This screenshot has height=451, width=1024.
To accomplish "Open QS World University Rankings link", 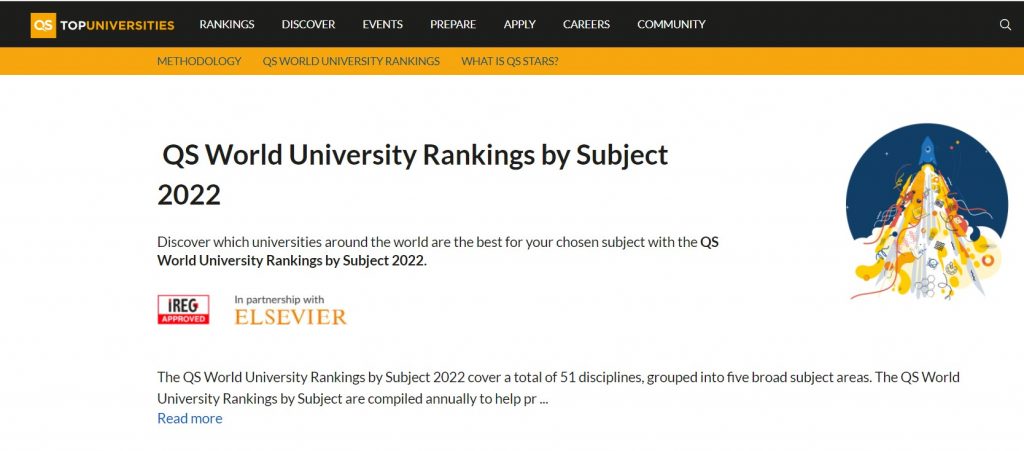I will coord(351,61).
